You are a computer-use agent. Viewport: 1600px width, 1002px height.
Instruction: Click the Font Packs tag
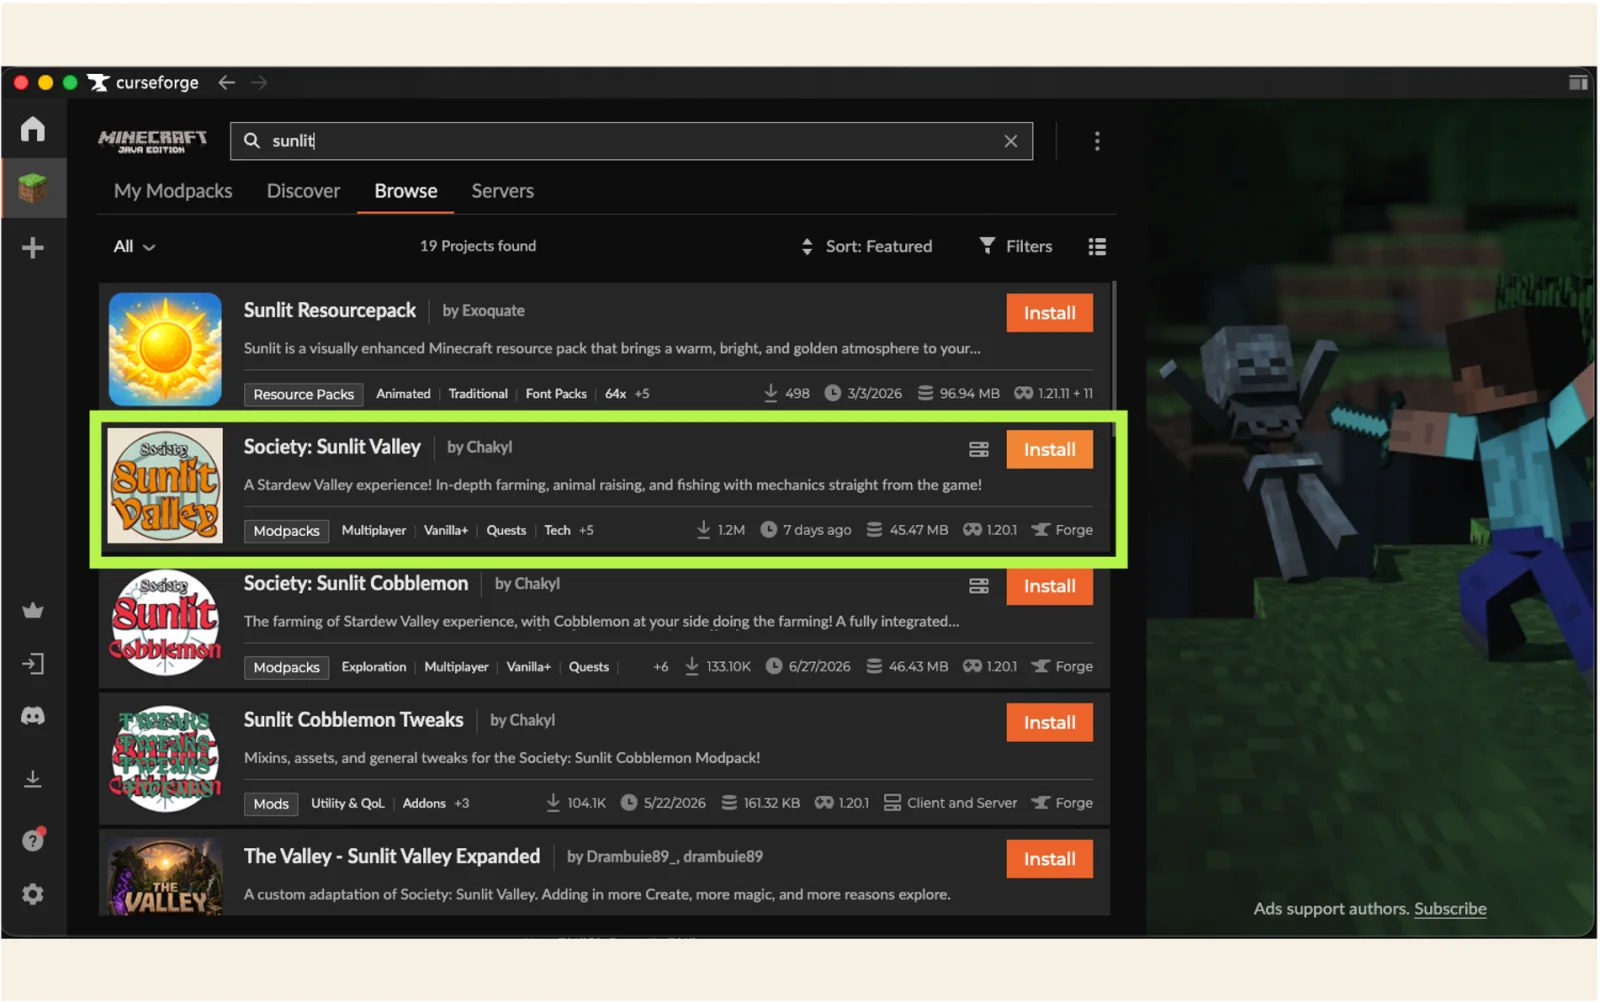point(556,394)
